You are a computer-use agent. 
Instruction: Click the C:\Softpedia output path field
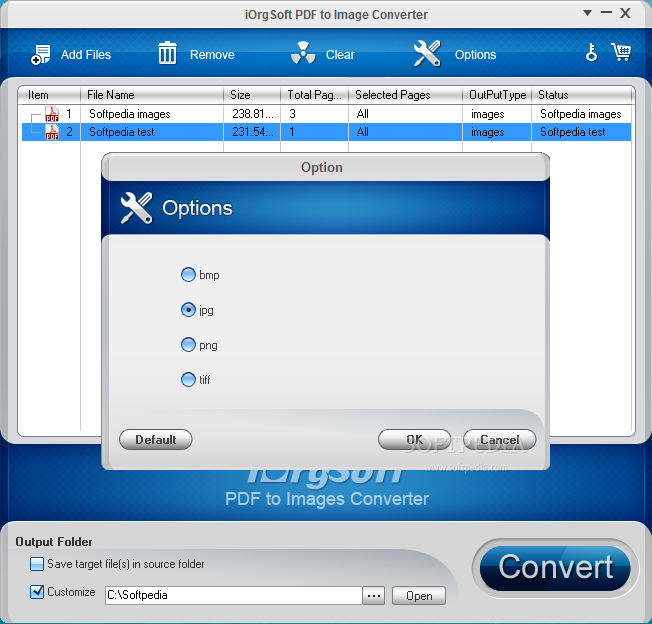tap(234, 595)
